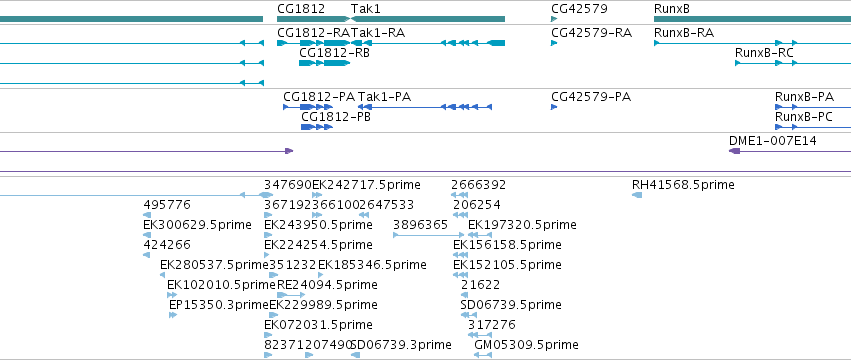Click the RH41568.5prime EST marker
Image resolution: width=851 pixels, height=360 pixels.
(x=637, y=194)
